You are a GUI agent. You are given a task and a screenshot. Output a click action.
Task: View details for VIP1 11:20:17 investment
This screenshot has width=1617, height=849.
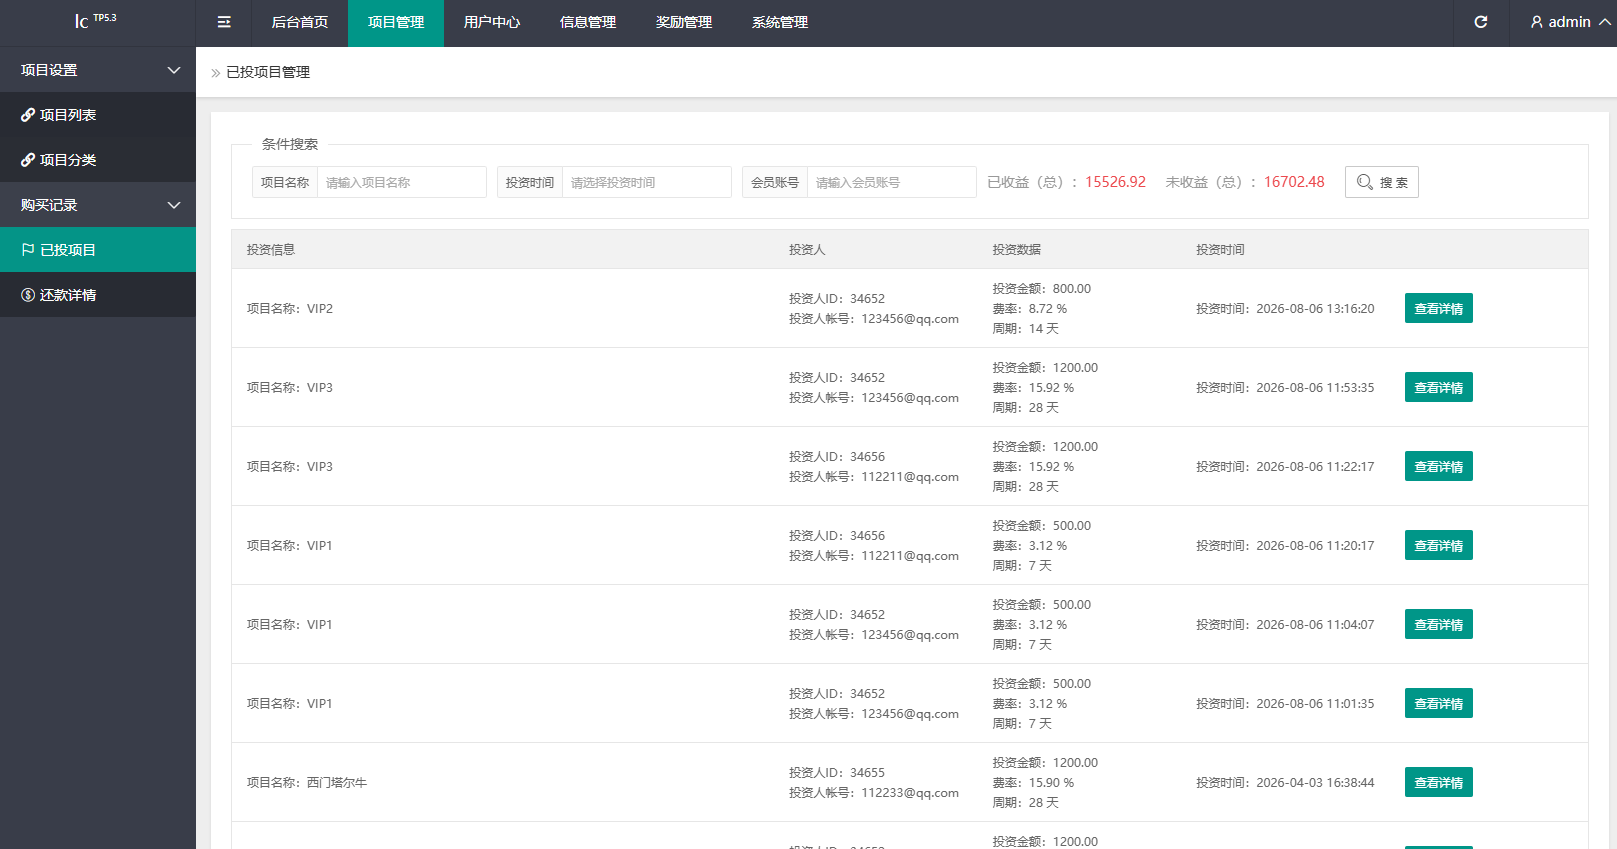click(1438, 545)
